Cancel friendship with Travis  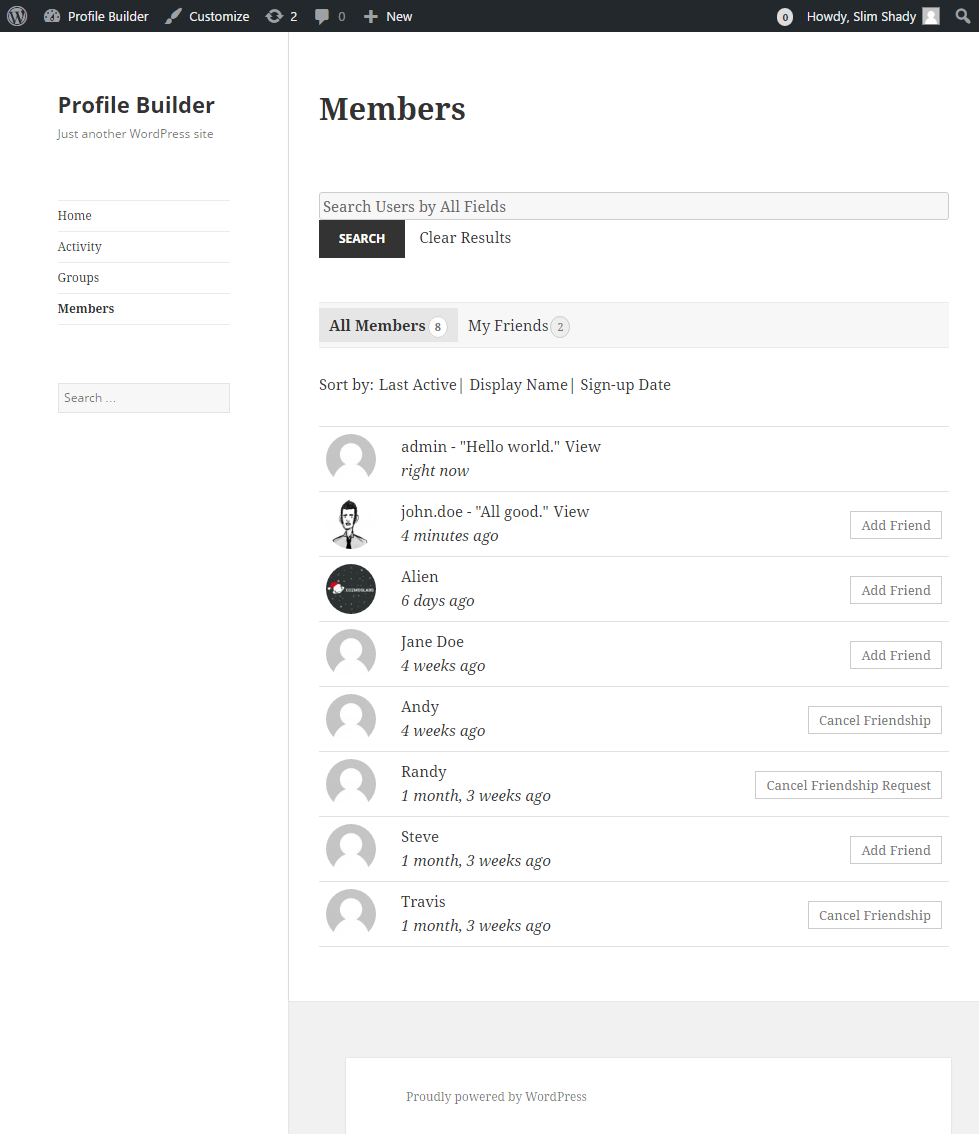pos(874,914)
